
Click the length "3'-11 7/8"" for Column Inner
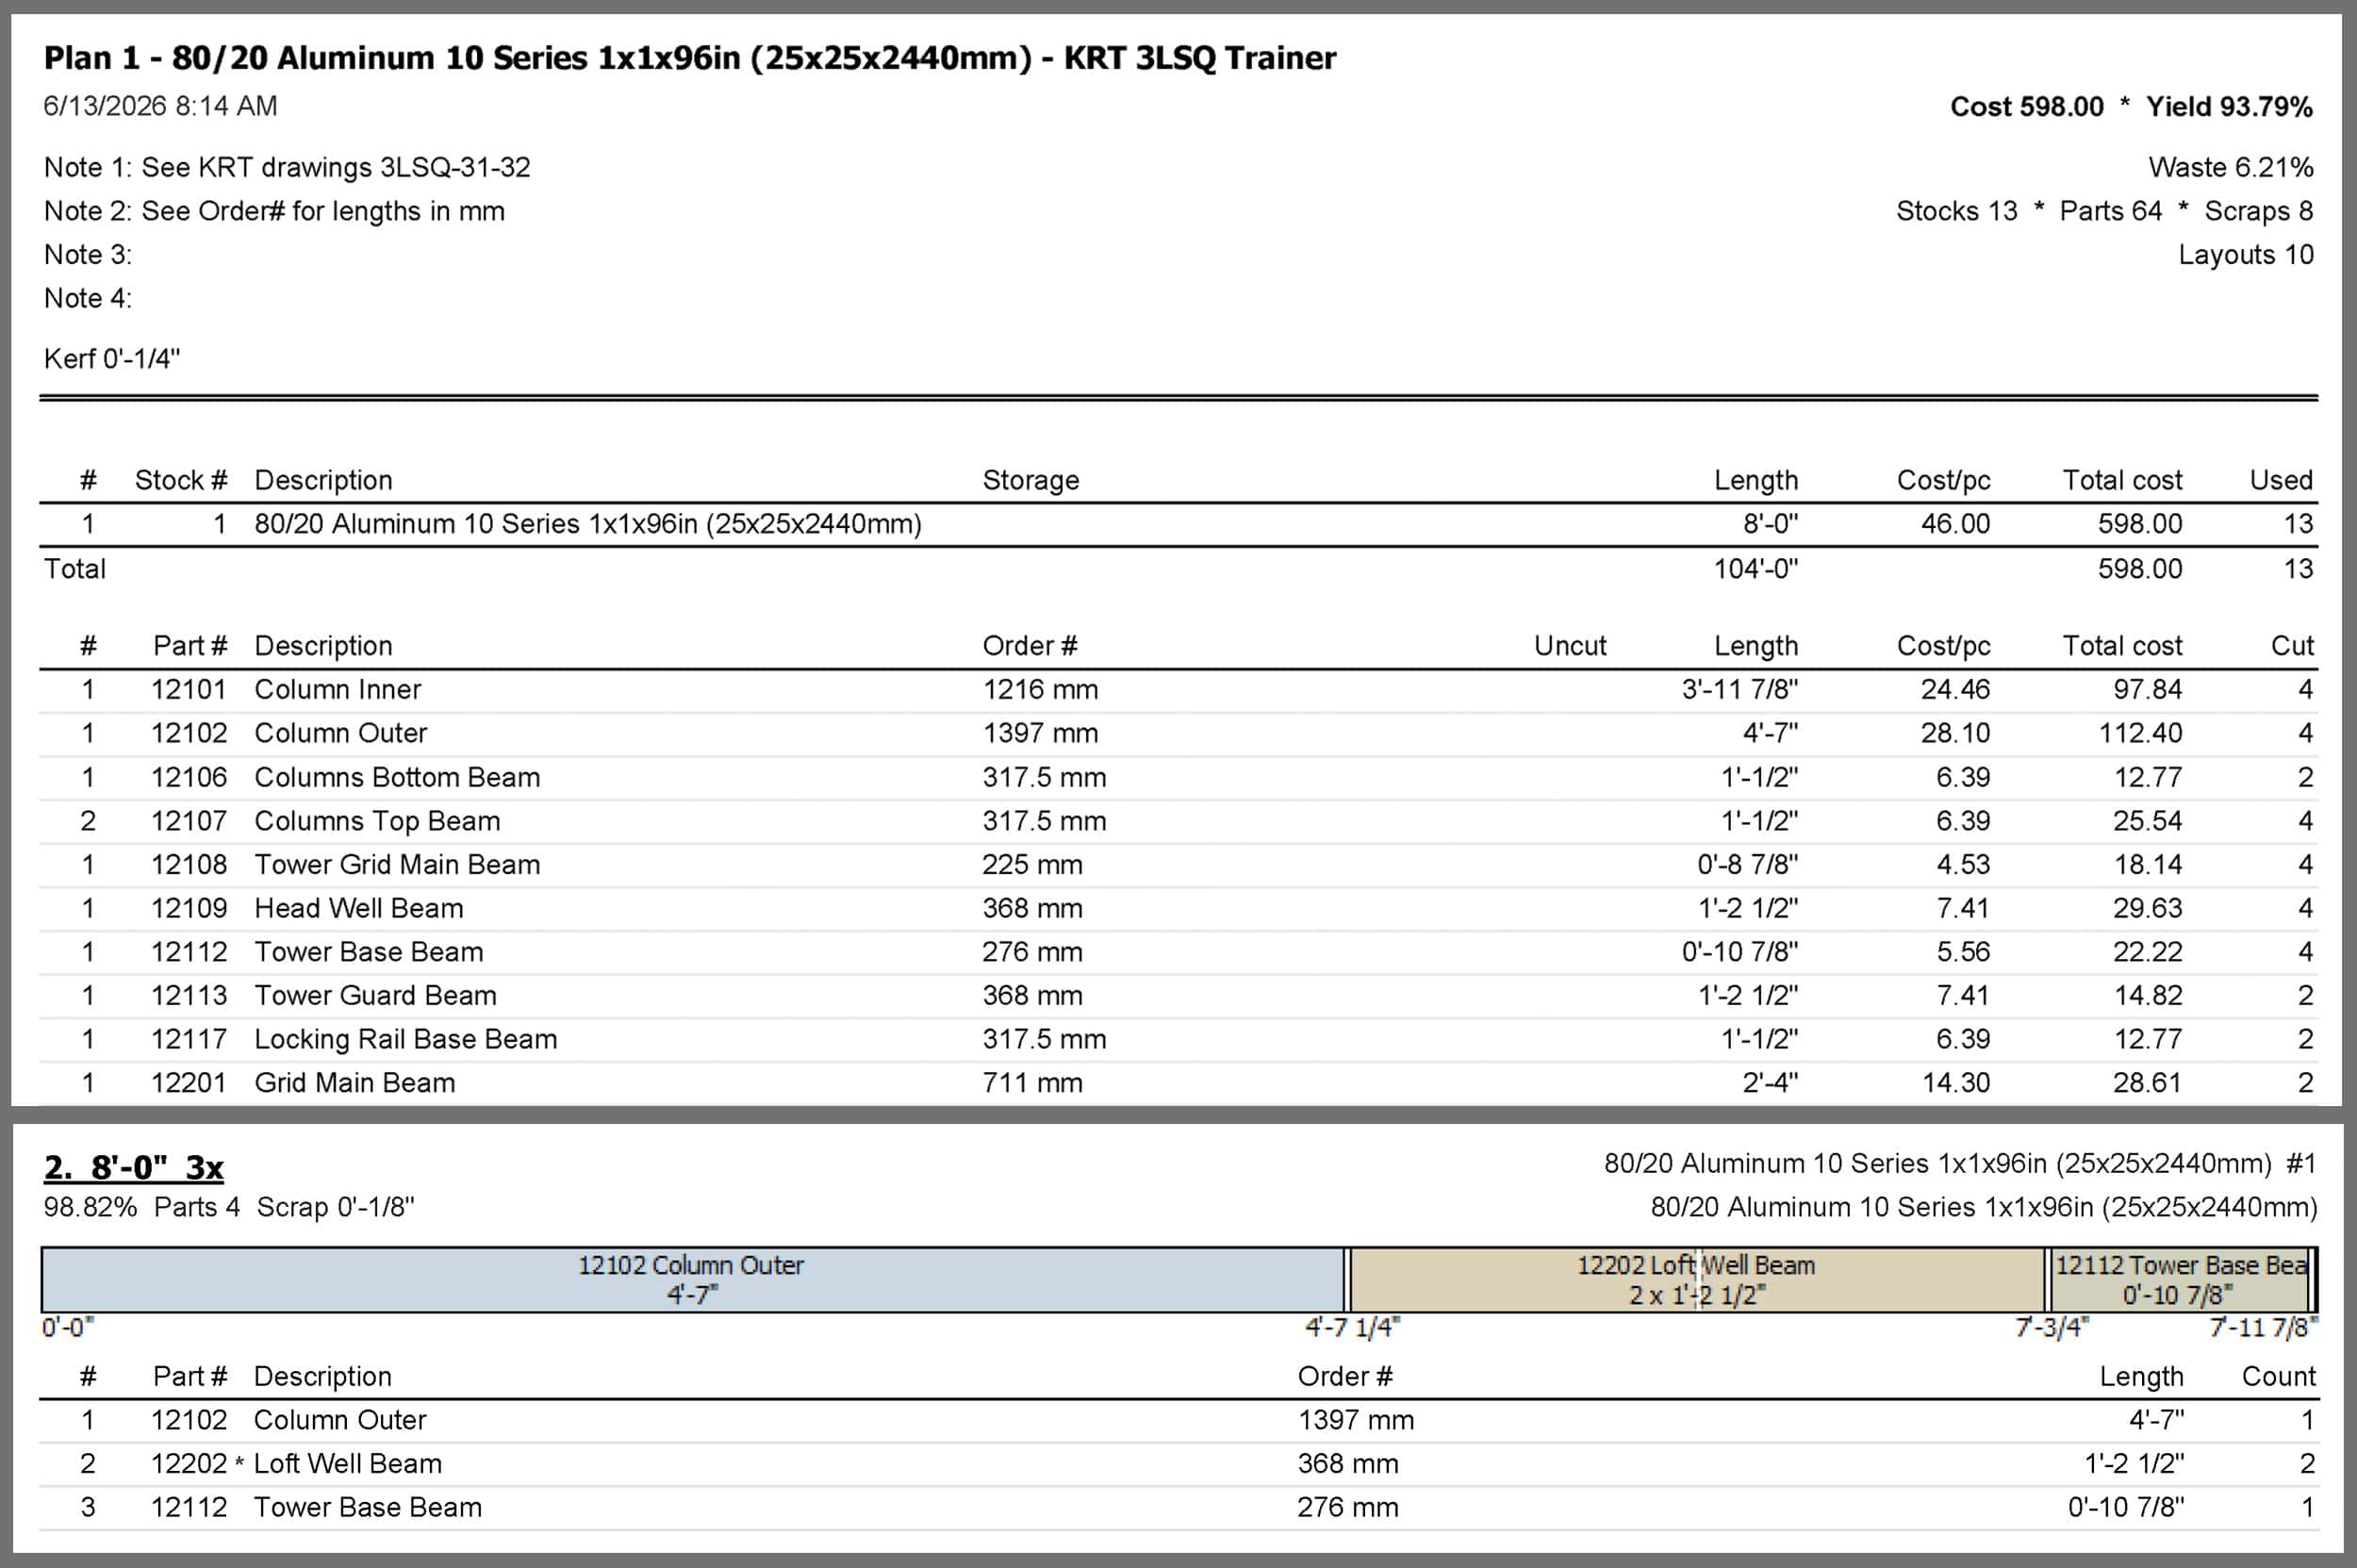pyautogui.click(x=1740, y=690)
